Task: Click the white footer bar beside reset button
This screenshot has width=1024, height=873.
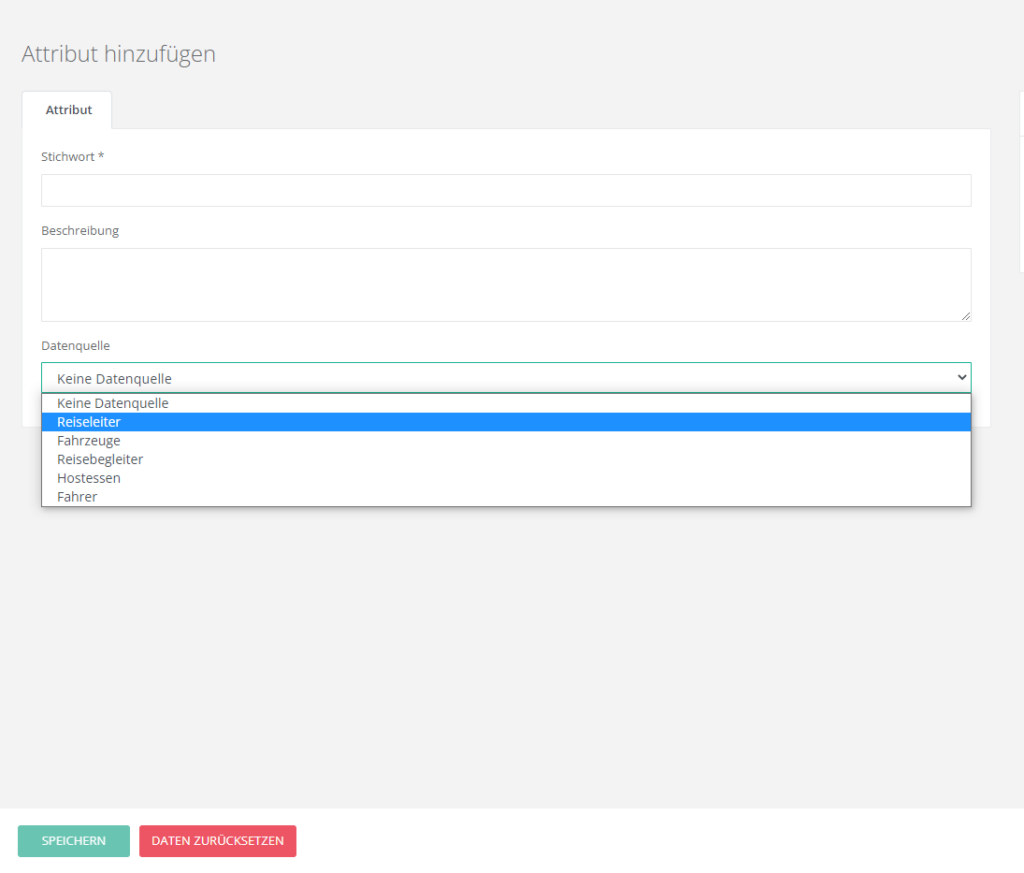Action: [x=650, y=841]
